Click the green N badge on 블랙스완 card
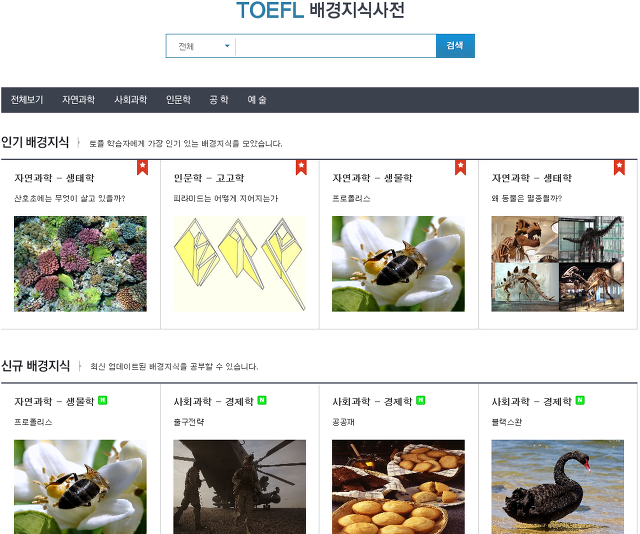Screen dimensions: 640x534 click(580, 400)
